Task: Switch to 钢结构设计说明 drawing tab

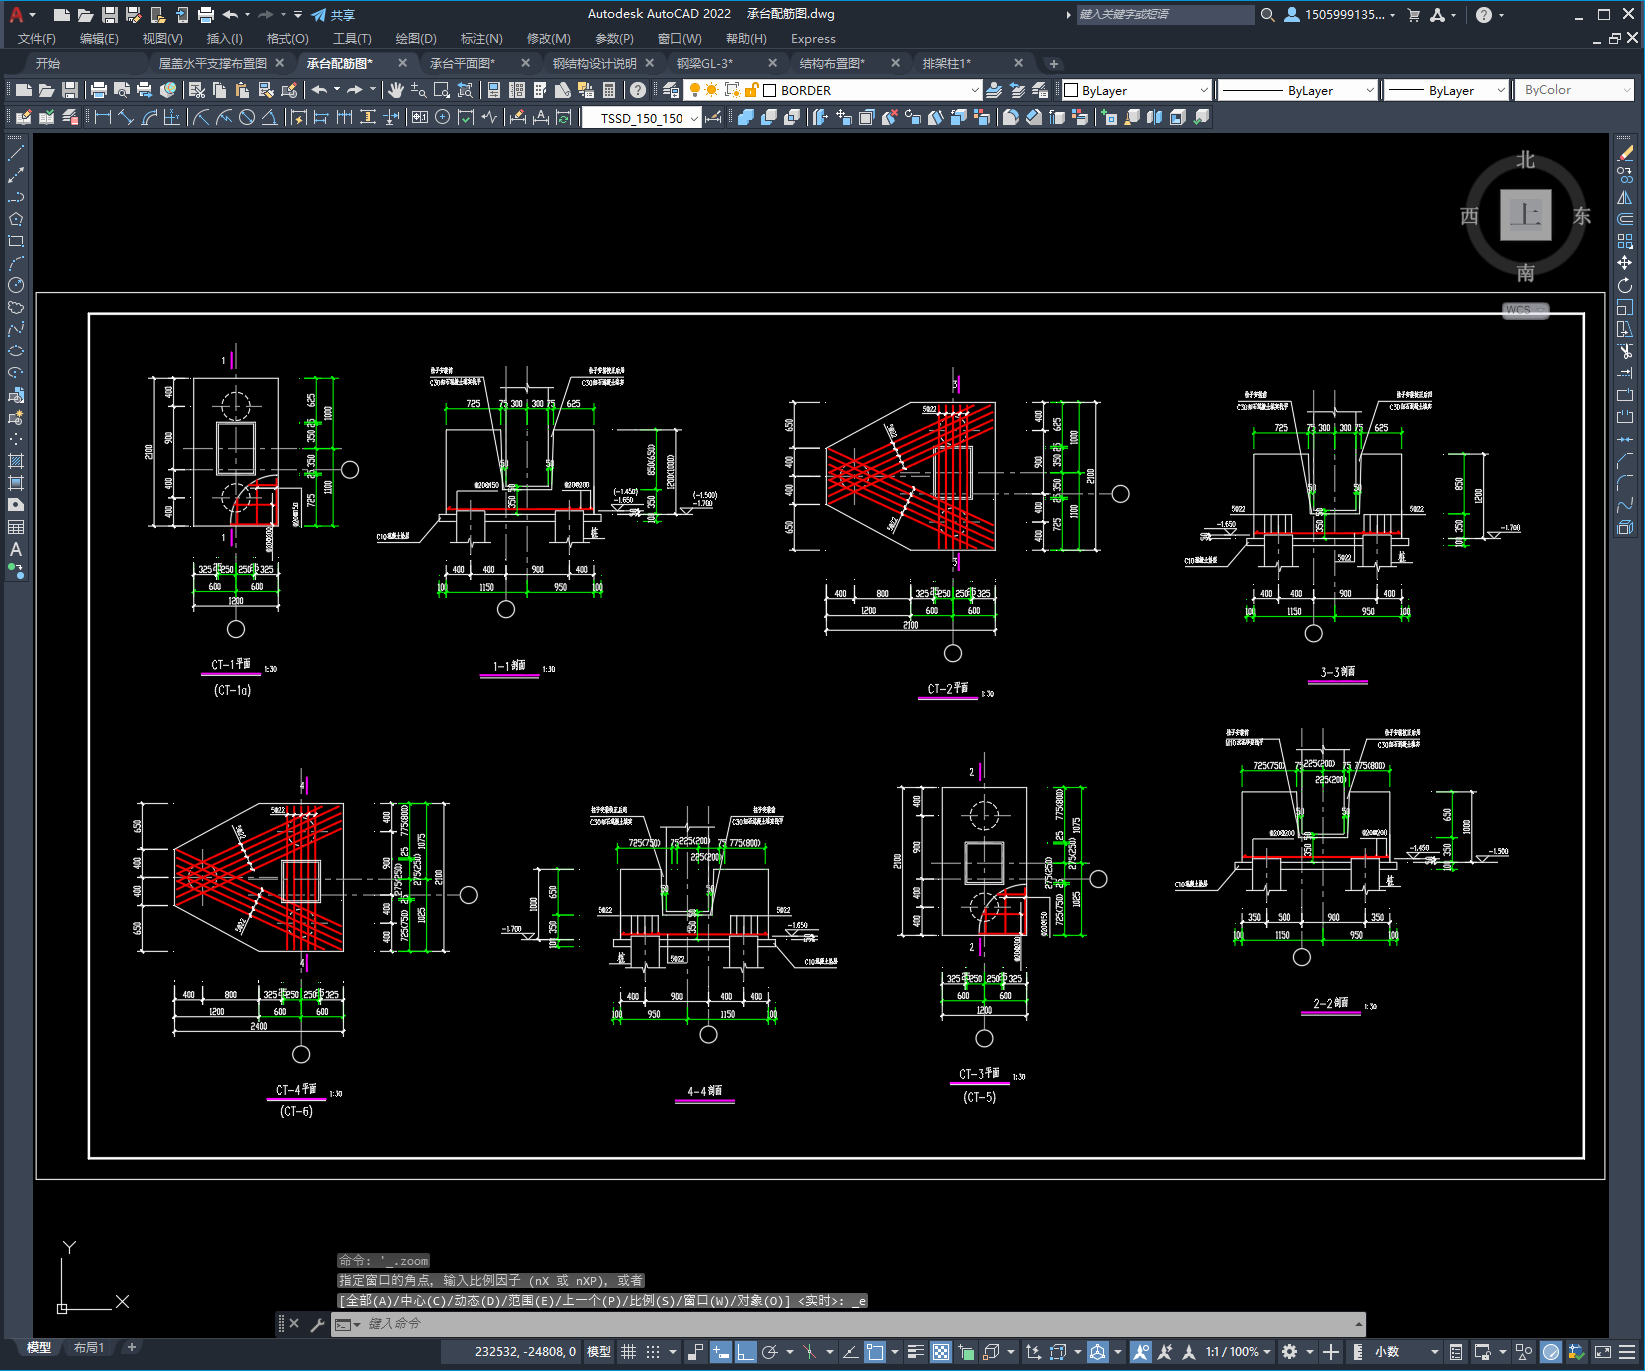Action: [x=595, y=63]
